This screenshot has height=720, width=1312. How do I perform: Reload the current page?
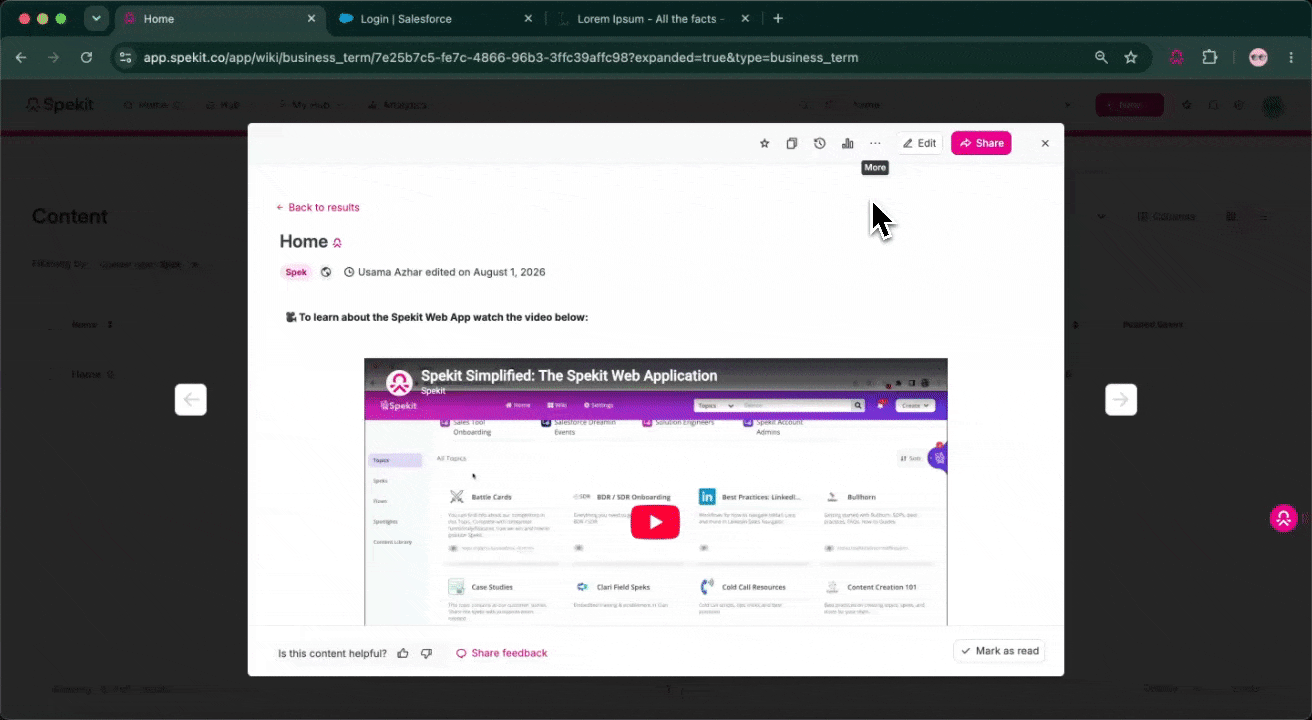pyautogui.click(x=87, y=58)
